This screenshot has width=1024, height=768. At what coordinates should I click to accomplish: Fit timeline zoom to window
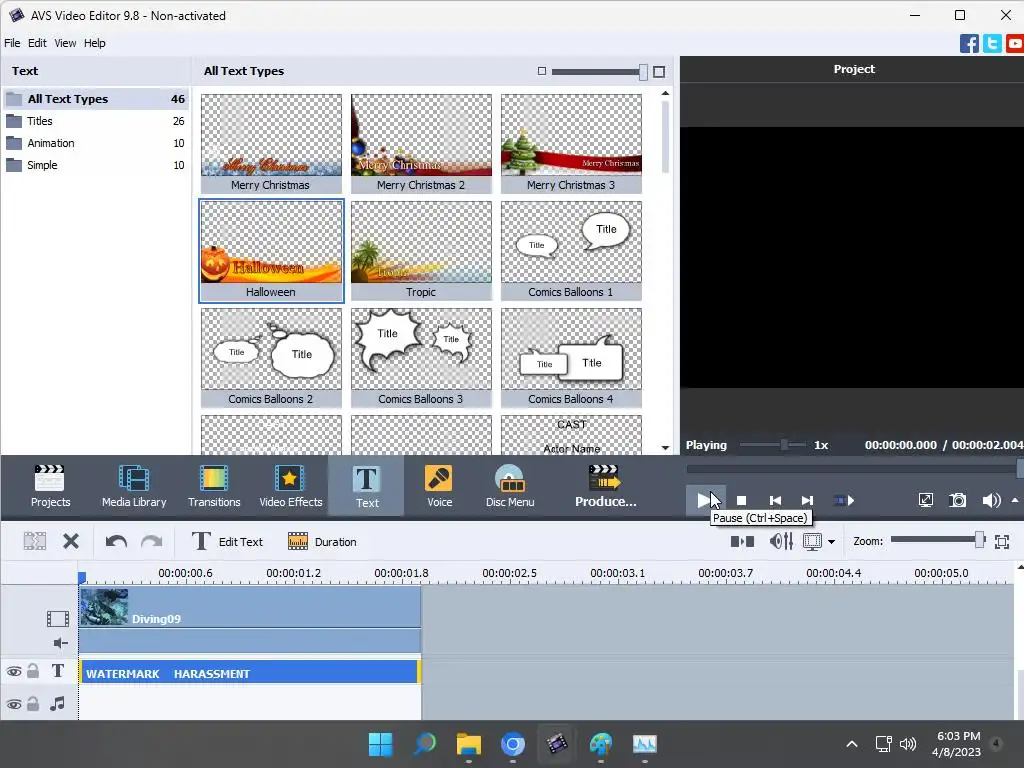[x=1002, y=541]
